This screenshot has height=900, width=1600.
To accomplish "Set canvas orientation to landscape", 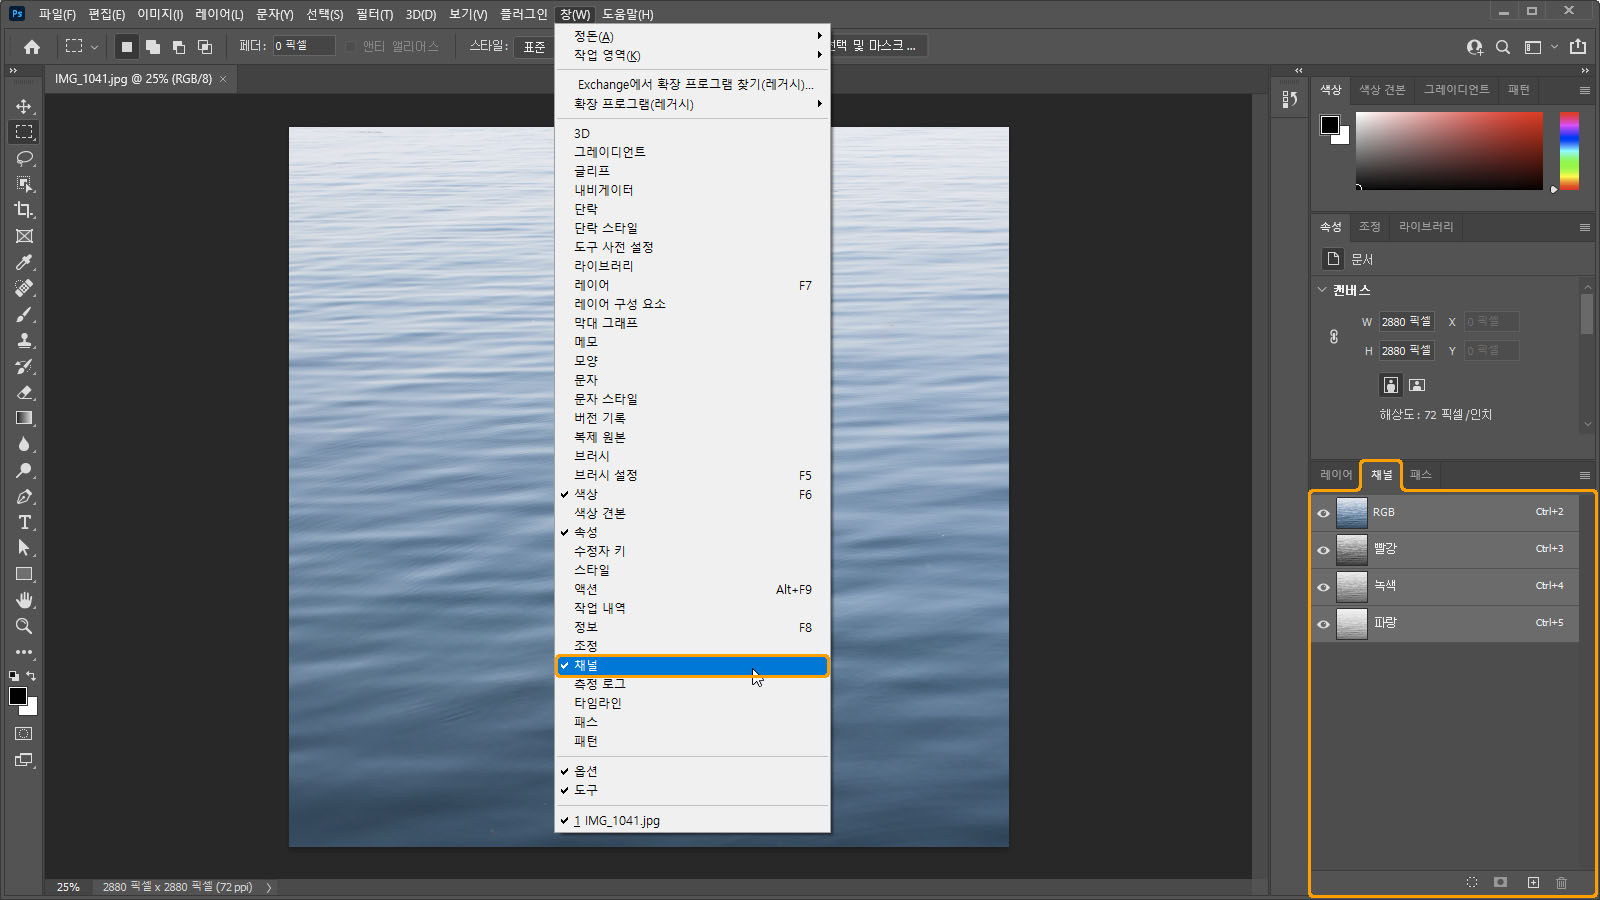I will tap(1417, 385).
